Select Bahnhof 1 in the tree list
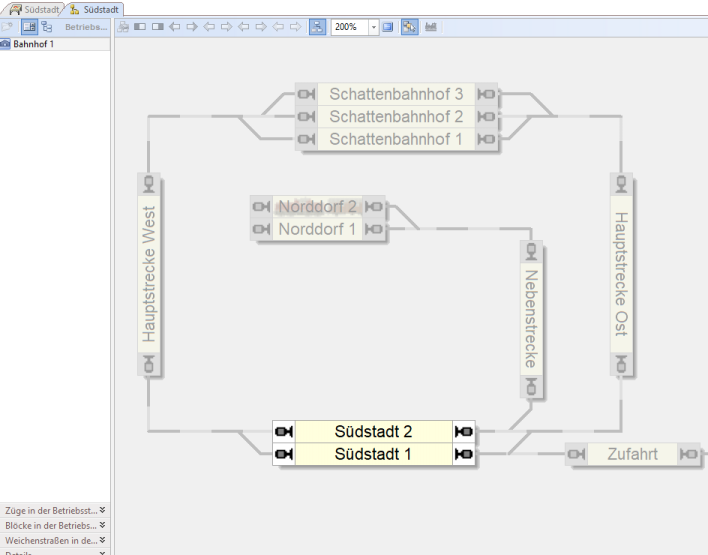The height and width of the screenshot is (555, 708). tap(36, 44)
